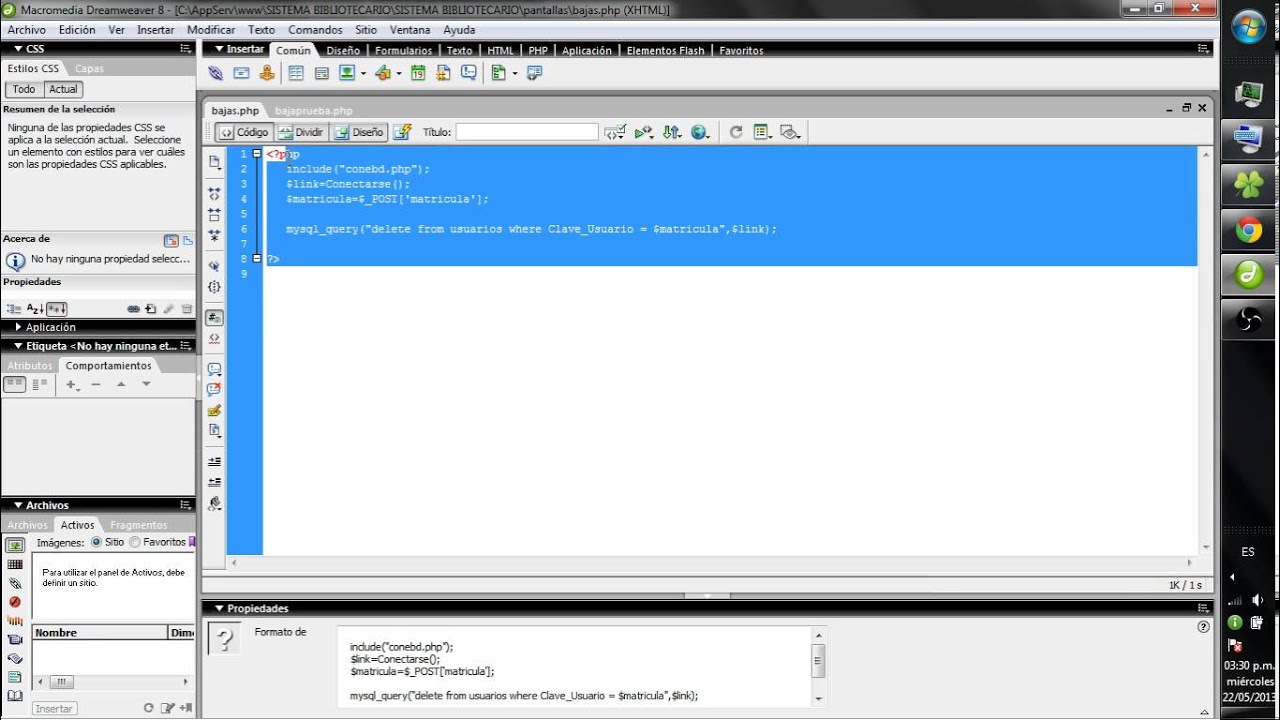
Task: Insert a comment from the Común toolbar
Action: 469,73
